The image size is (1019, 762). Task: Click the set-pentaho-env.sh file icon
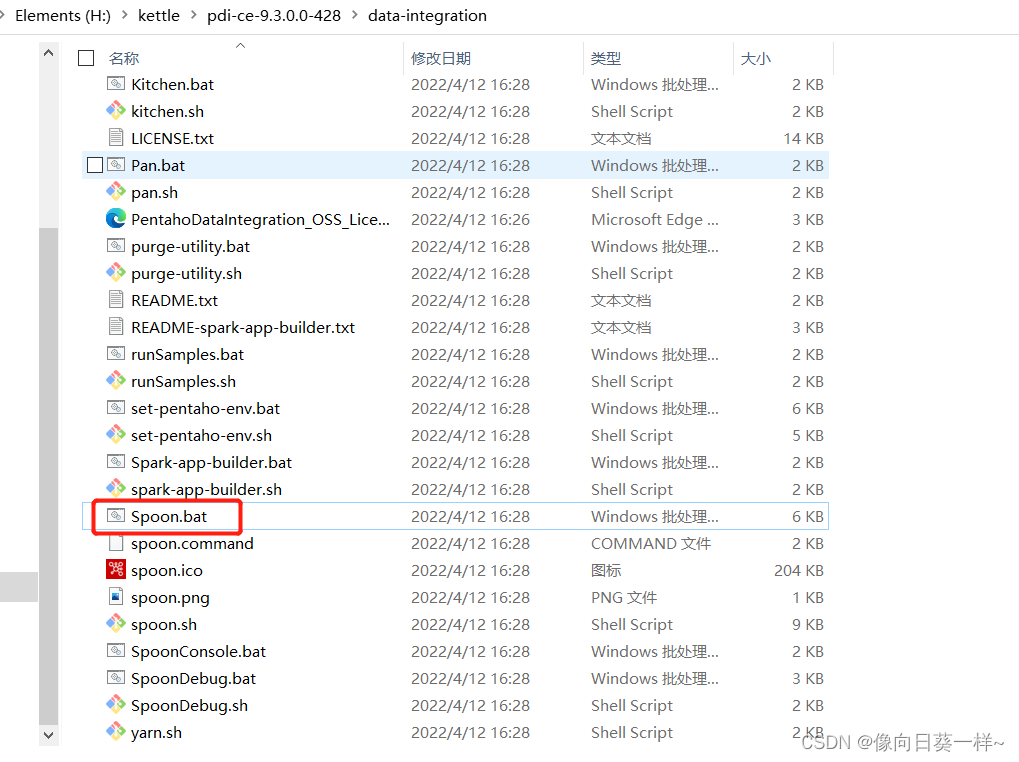[116, 435]
